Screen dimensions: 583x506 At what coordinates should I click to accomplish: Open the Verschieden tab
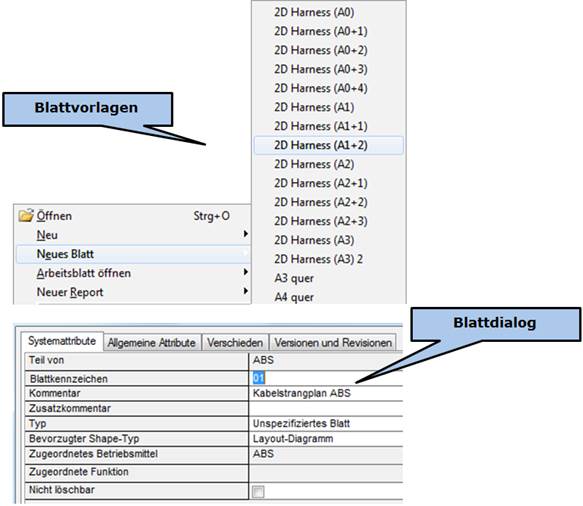(x=235, y=342)
